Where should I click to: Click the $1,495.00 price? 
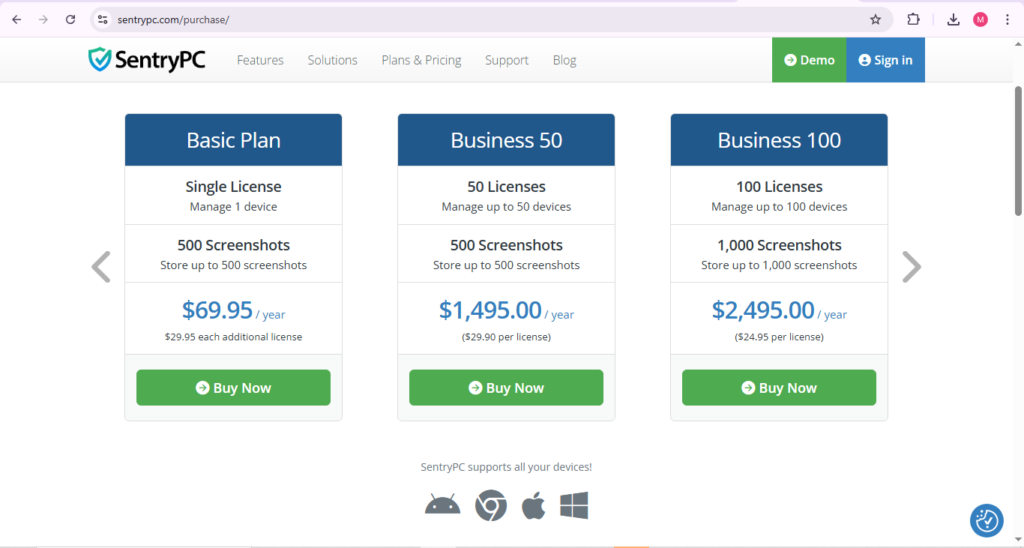(x=490, y=310)
